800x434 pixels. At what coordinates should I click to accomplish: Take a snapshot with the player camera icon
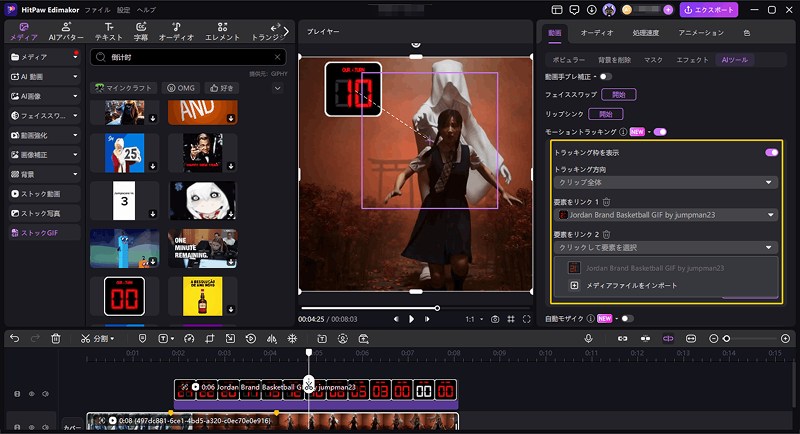click(x=494, y=319)
